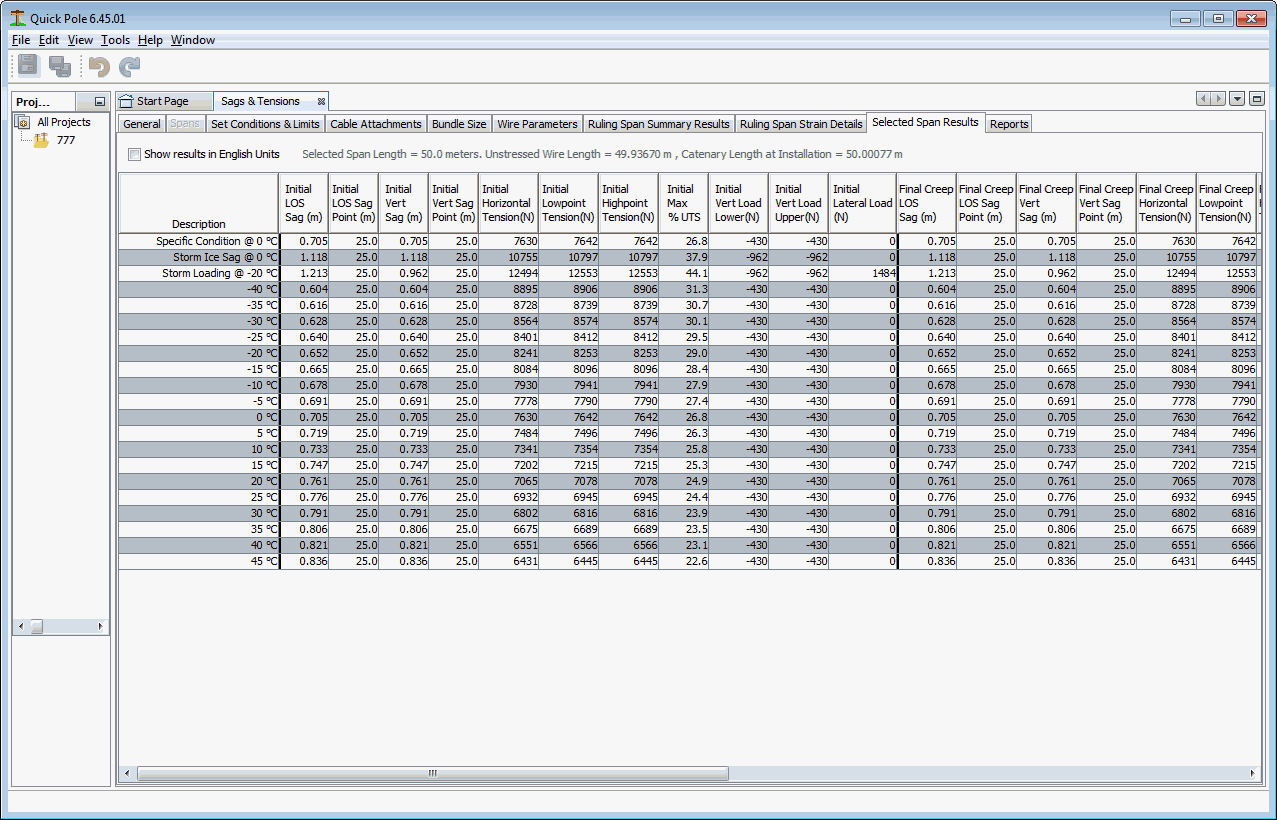Screen dimensions: 1277x820
Task: Click the Initial Highpoint Tension(N) column header
Action: 629,204
